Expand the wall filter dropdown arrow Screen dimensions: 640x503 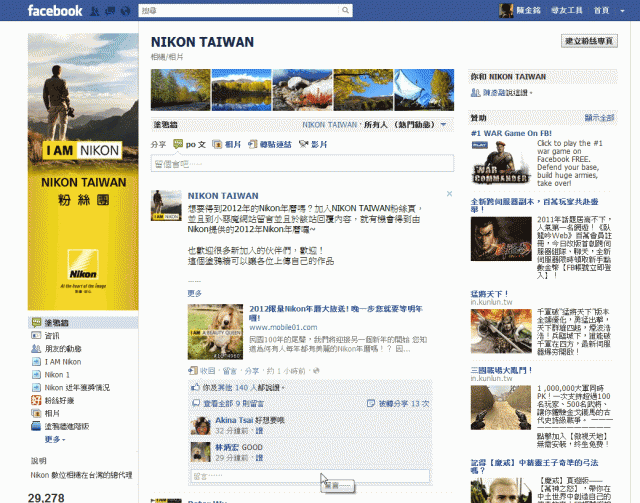coord(444,125)
